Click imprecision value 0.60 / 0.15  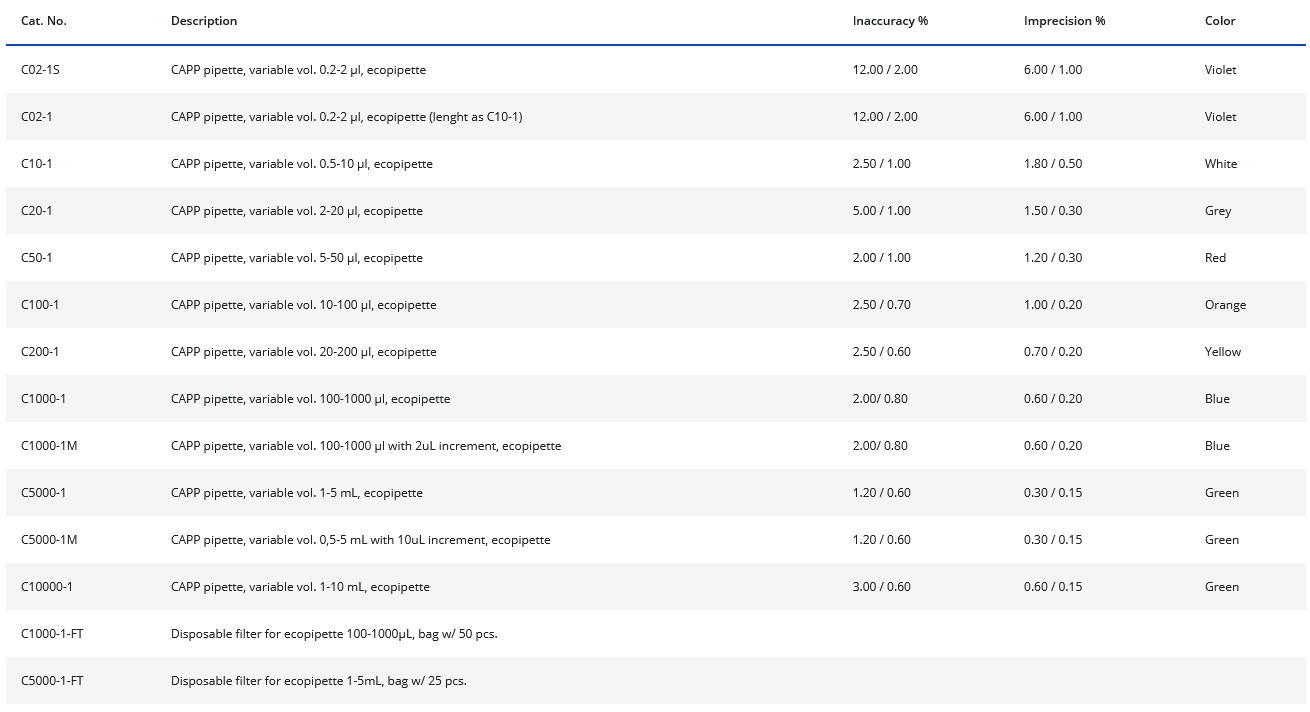click(1053, 587)
